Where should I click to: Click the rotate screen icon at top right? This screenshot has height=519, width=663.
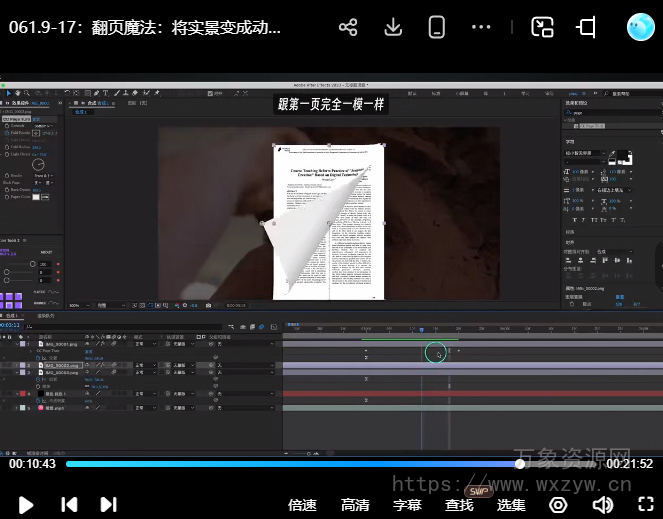coord(587,28)
